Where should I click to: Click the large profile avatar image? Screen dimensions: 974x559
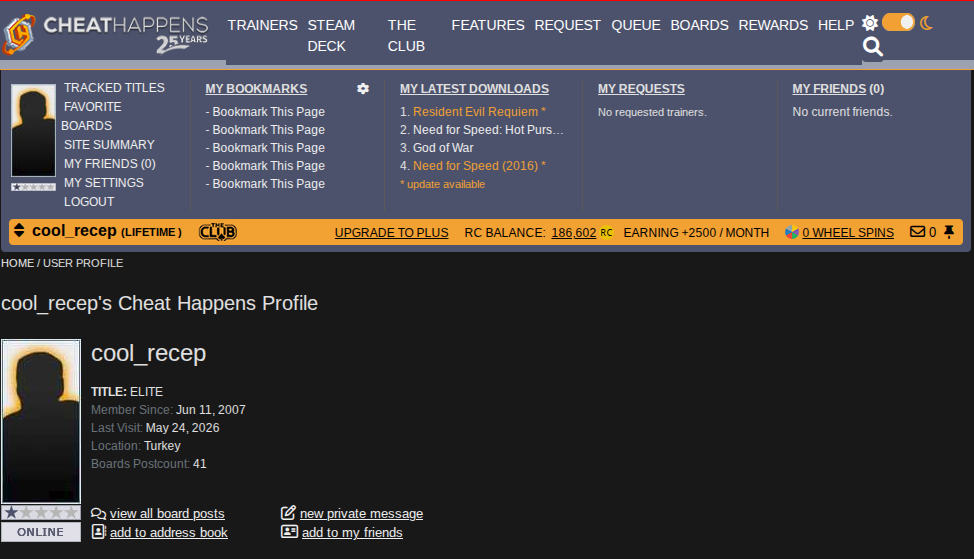coord(41,421)
